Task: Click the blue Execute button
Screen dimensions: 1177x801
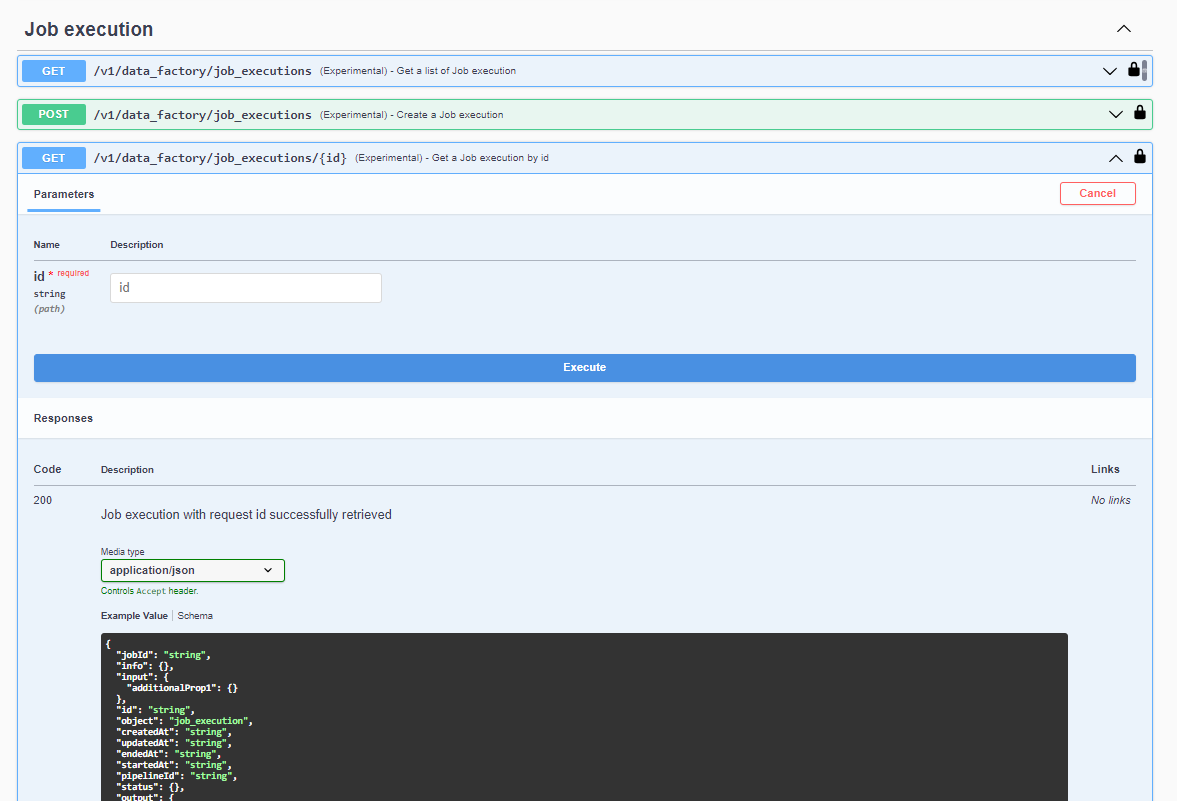Action: point(584,368)
